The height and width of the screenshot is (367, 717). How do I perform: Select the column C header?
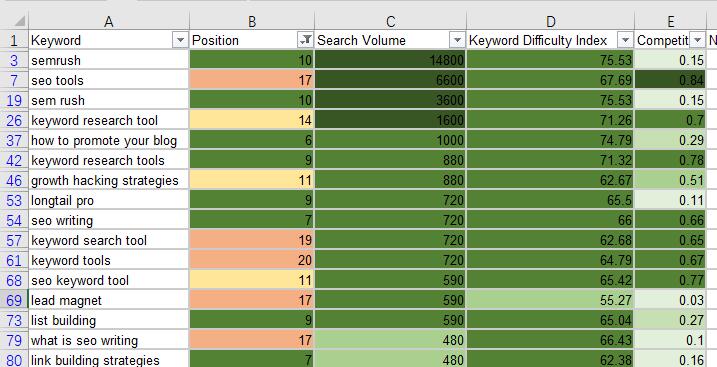[390, 21]
